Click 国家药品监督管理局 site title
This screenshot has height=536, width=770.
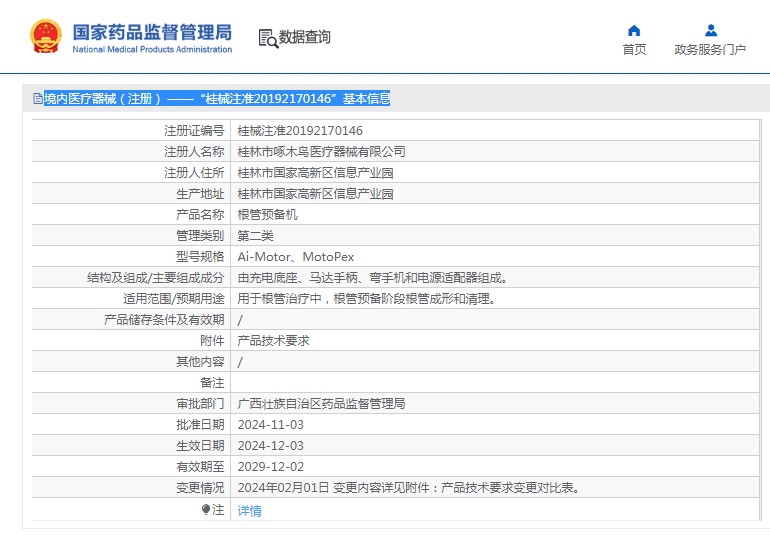tap(152, 32)
